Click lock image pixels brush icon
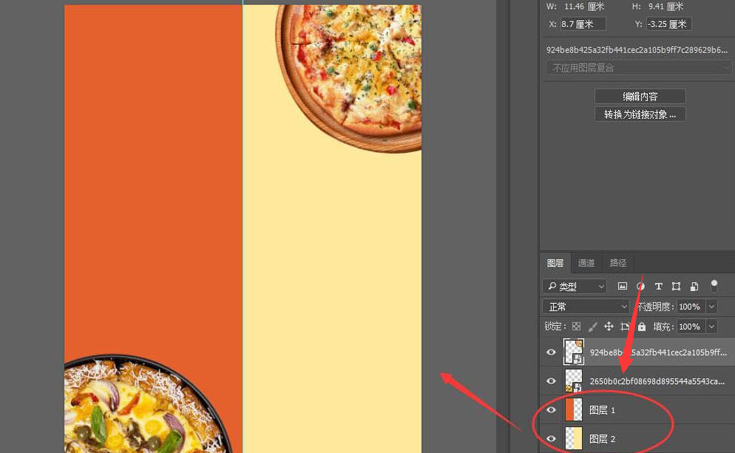Screen dimensions: 735x453 coord(592,327)
